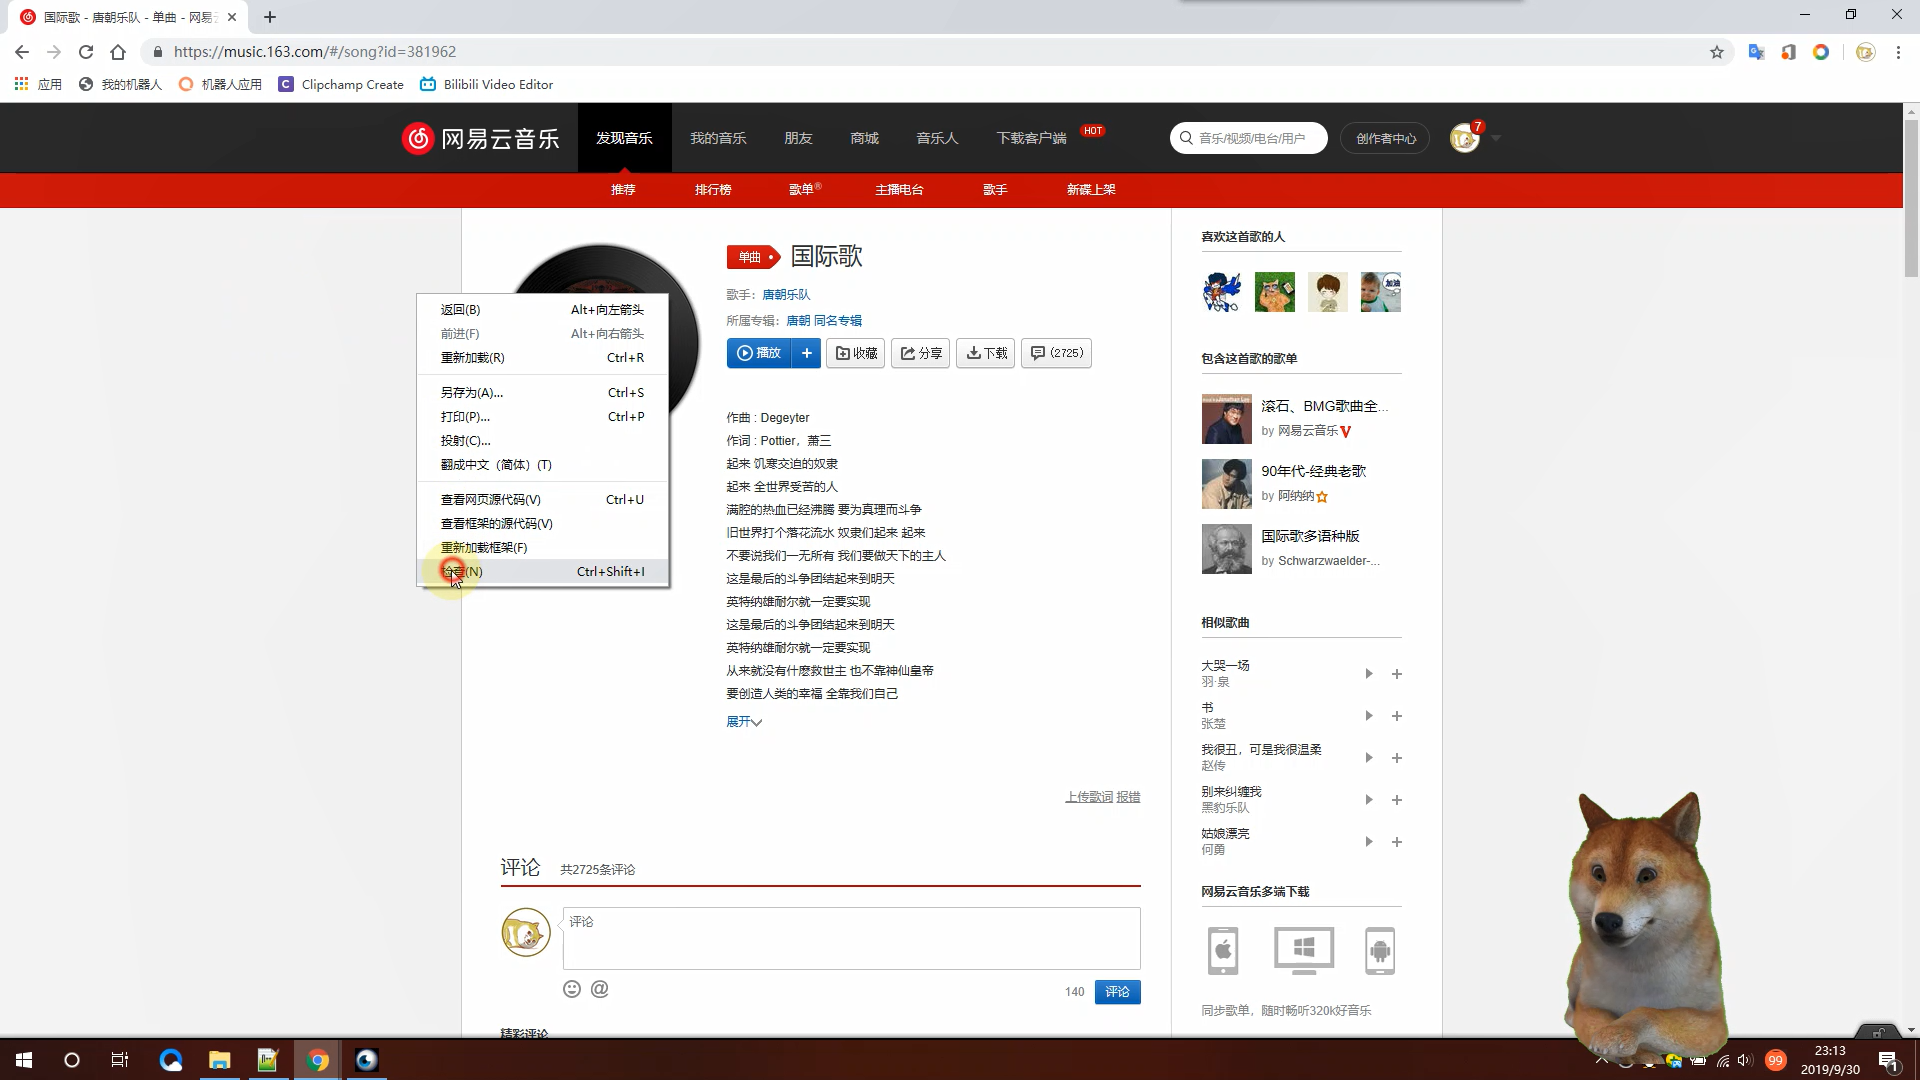Image resolution: width=1920 pixels, height=1080 pixels.
Task: Click the blue plus add-to-playlist button beside 播放
Action: coord(806,353)
